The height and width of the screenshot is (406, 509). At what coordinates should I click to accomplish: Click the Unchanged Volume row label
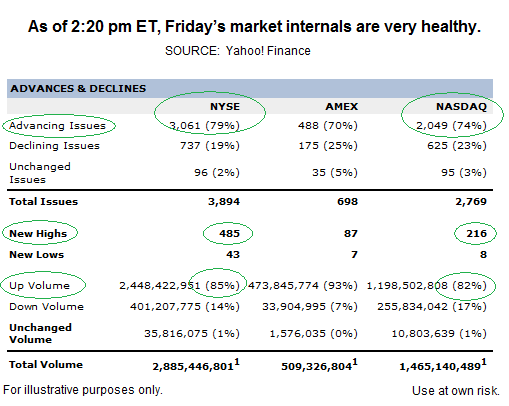pos(40,333)
